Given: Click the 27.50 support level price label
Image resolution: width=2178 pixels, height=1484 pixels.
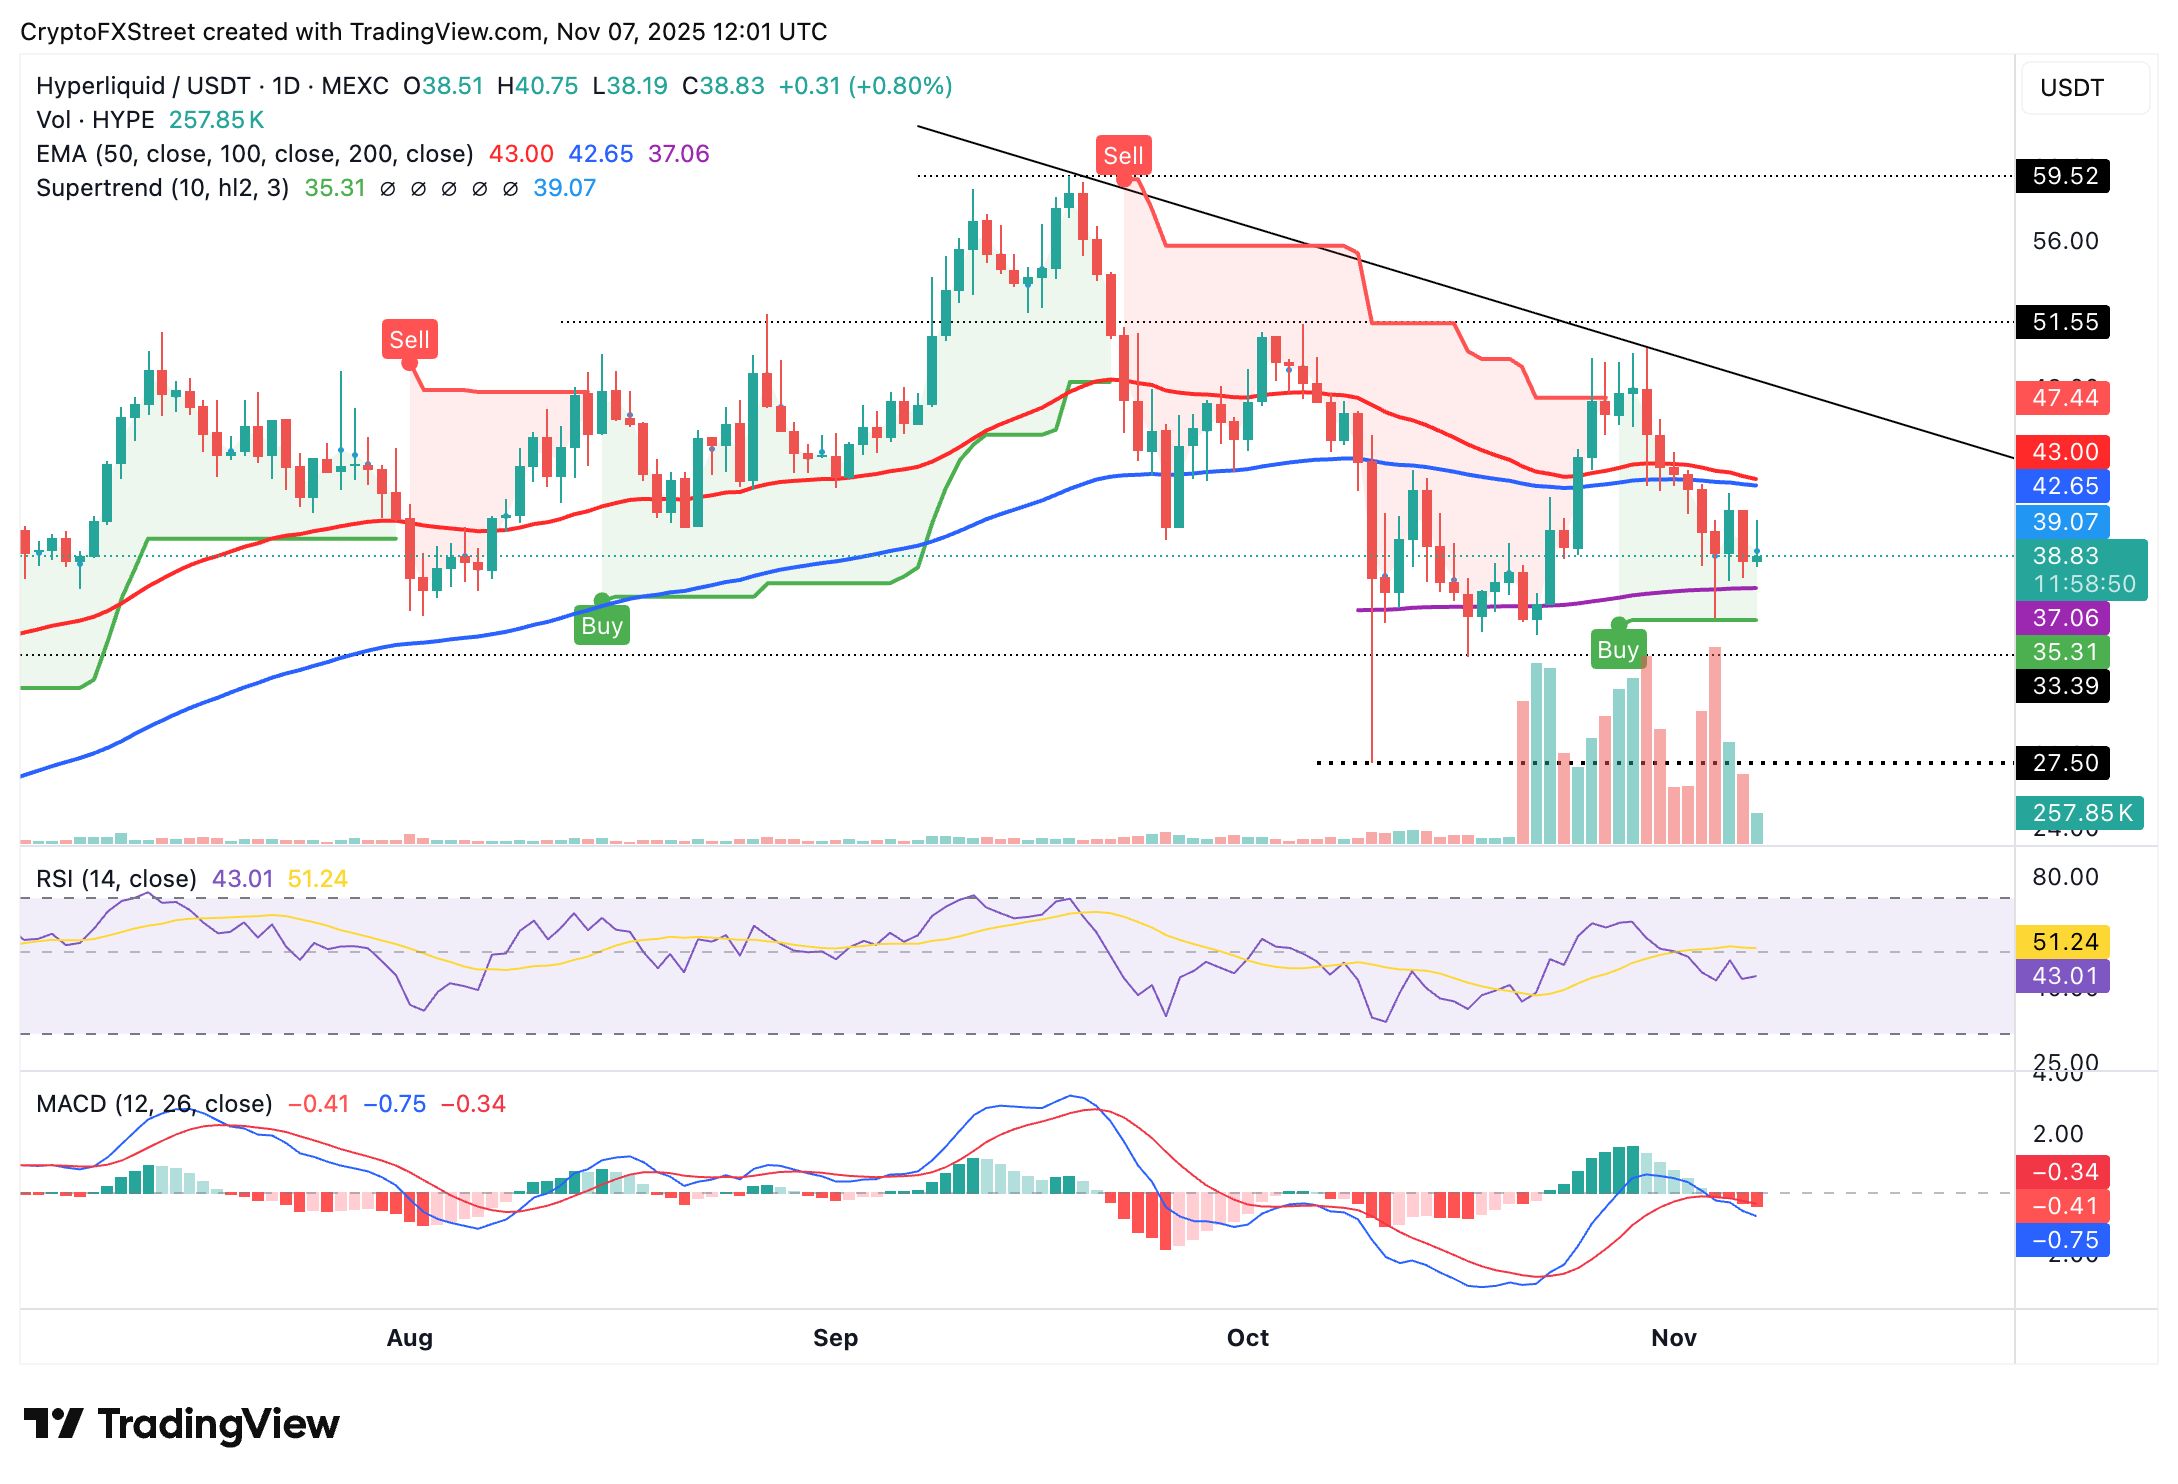Looking at the screenshot, I should pyautogui.click(x=2066, y=762).
